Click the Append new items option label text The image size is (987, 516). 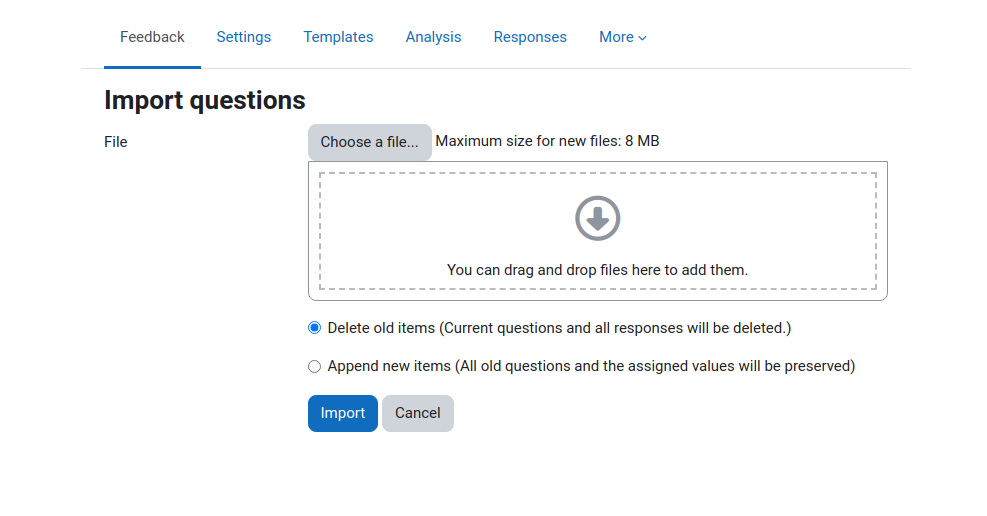[x=591, y=366]
